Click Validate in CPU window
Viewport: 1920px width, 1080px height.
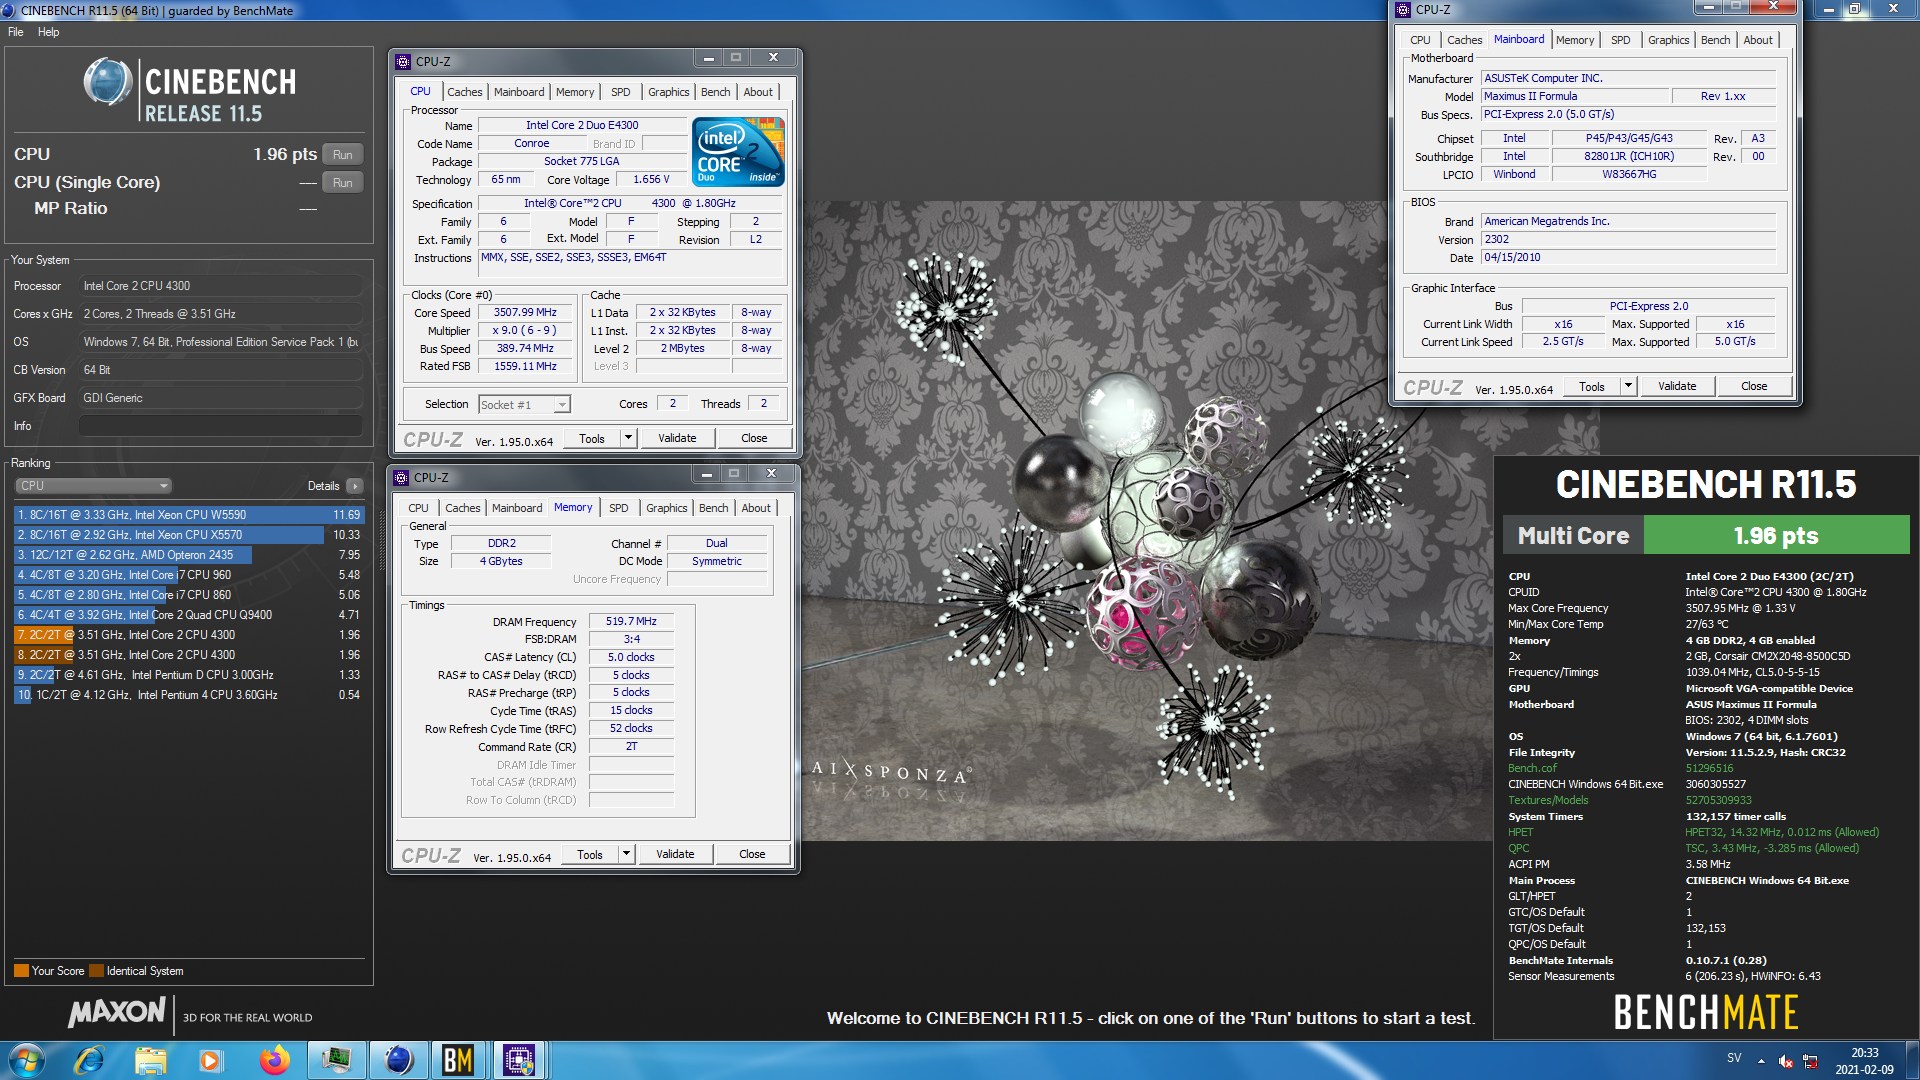point(677,438)
